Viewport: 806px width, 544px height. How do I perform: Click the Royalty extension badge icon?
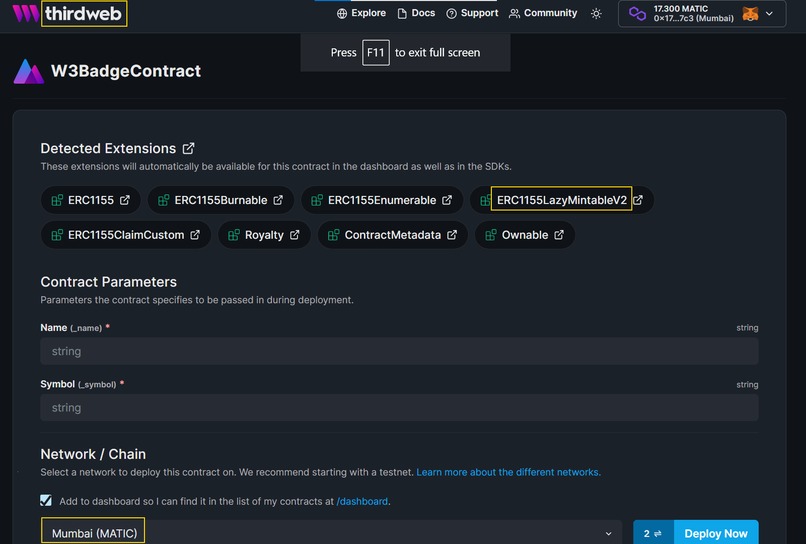(x=234, y=235)
